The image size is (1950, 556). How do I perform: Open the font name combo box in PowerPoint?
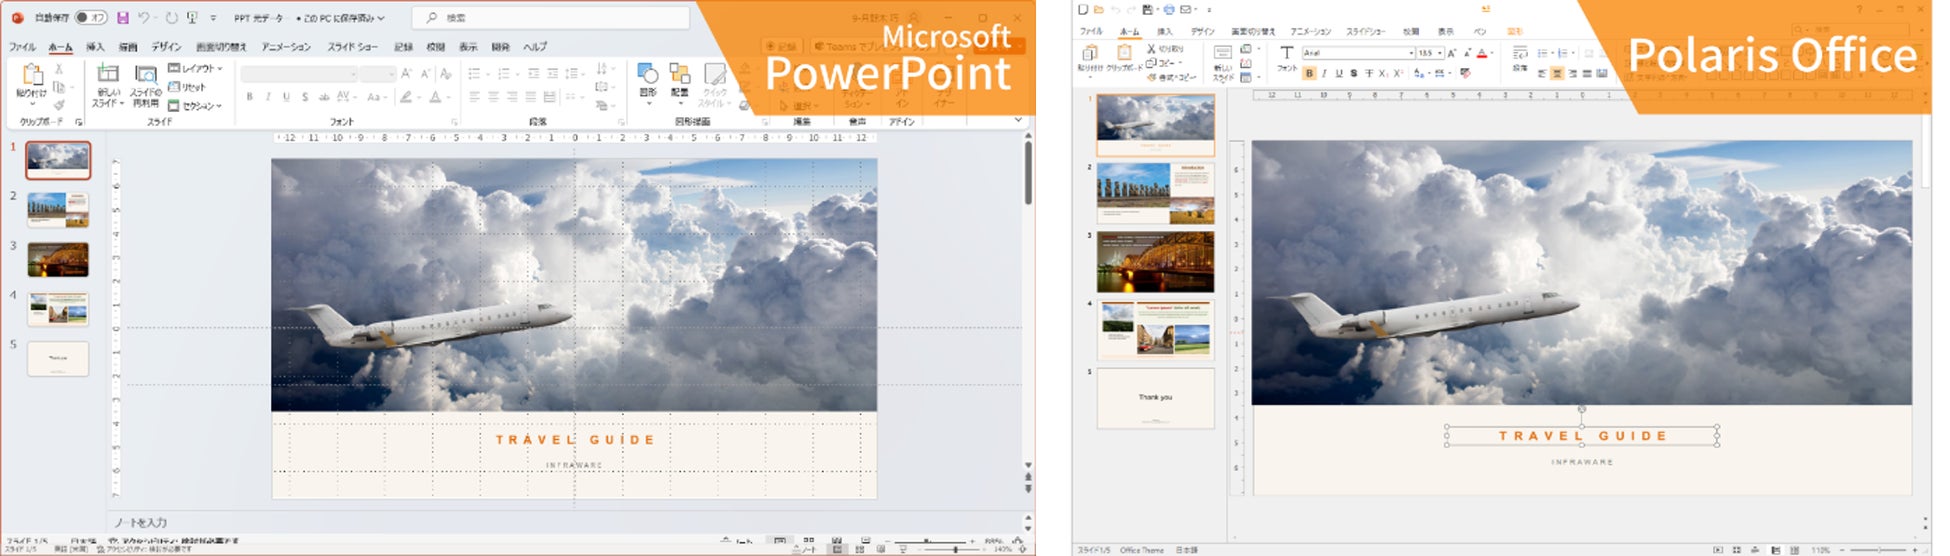pos(298,74)
